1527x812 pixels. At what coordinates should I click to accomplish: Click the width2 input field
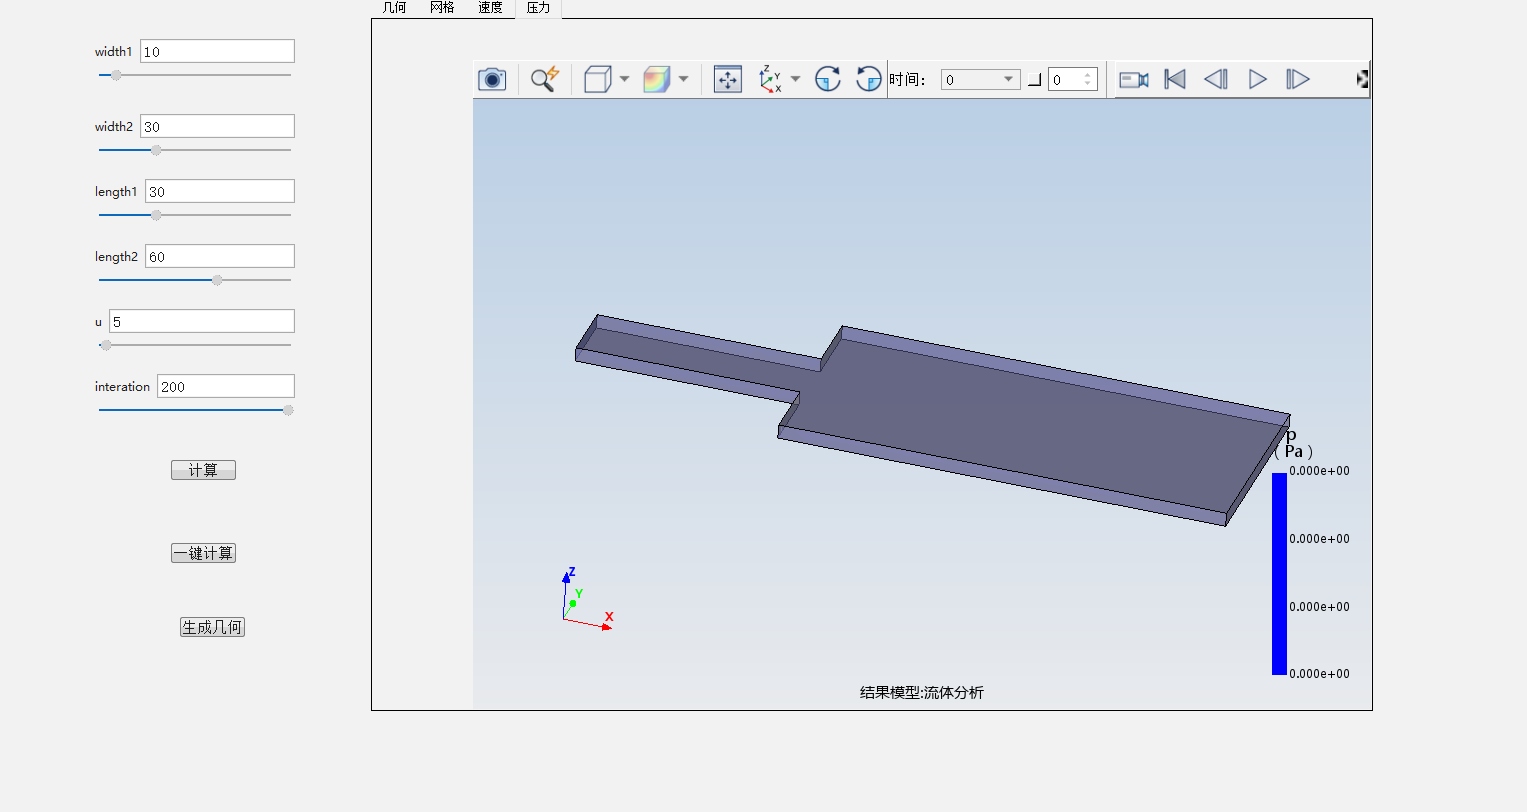coord(217,126)
